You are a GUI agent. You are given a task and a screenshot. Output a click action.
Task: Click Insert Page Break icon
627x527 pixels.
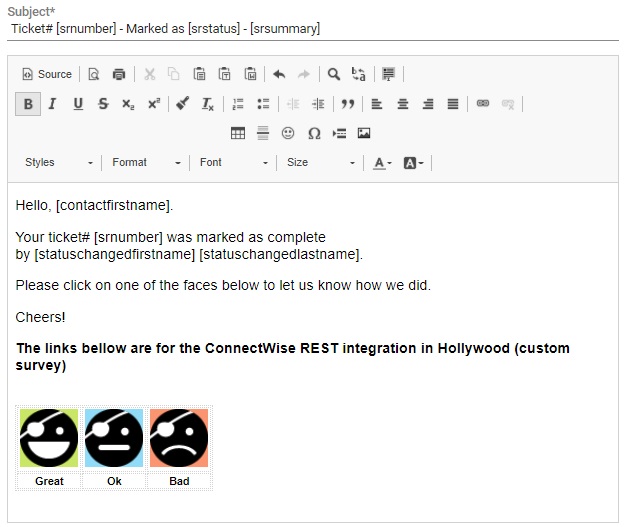(x=339, y=133)
